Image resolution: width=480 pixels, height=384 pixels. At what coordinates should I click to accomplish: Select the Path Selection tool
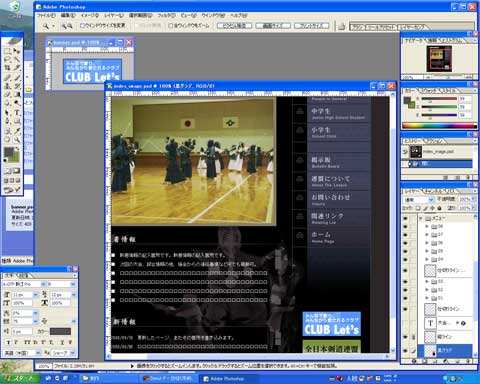point(7,113)
